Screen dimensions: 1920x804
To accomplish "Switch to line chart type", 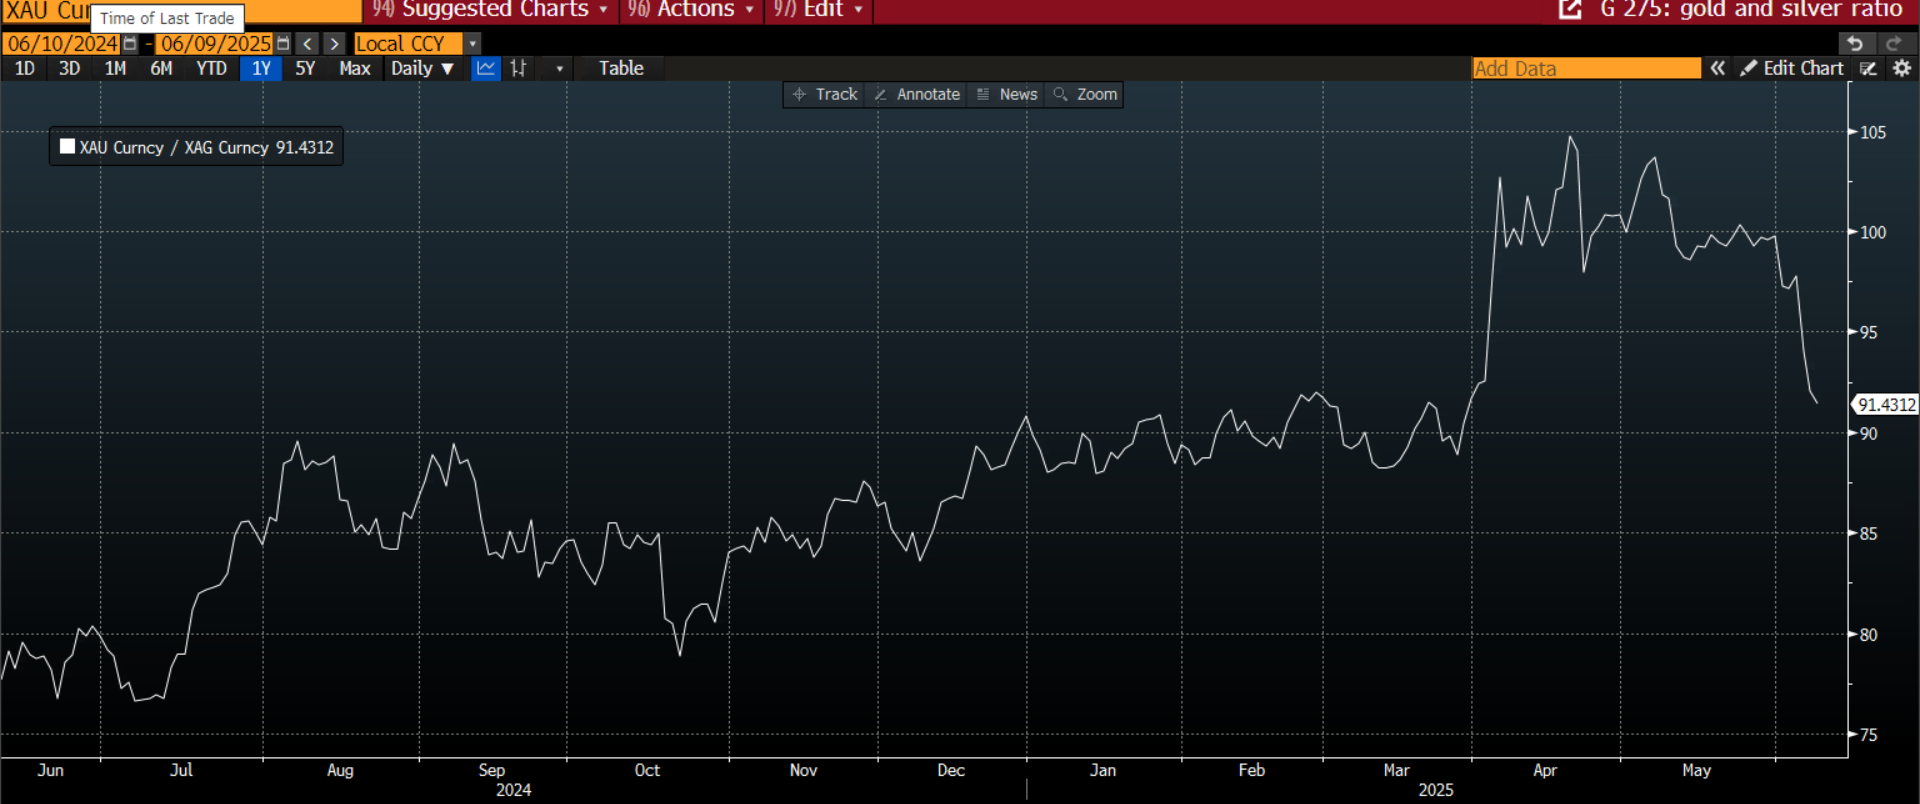I will pos(486,68).
